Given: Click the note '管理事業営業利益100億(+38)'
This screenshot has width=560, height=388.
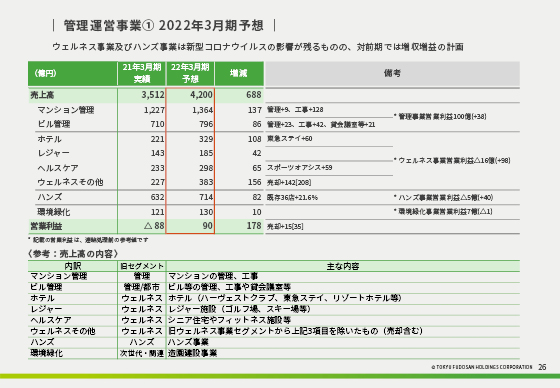Looking at the screenshot, I should tap(440, 116).
